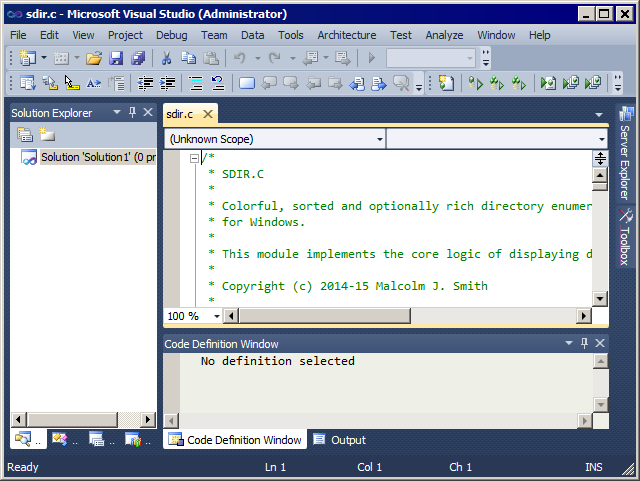Click the Solution Explorer Properties icon
640x481 pixels.
point(25,134)
